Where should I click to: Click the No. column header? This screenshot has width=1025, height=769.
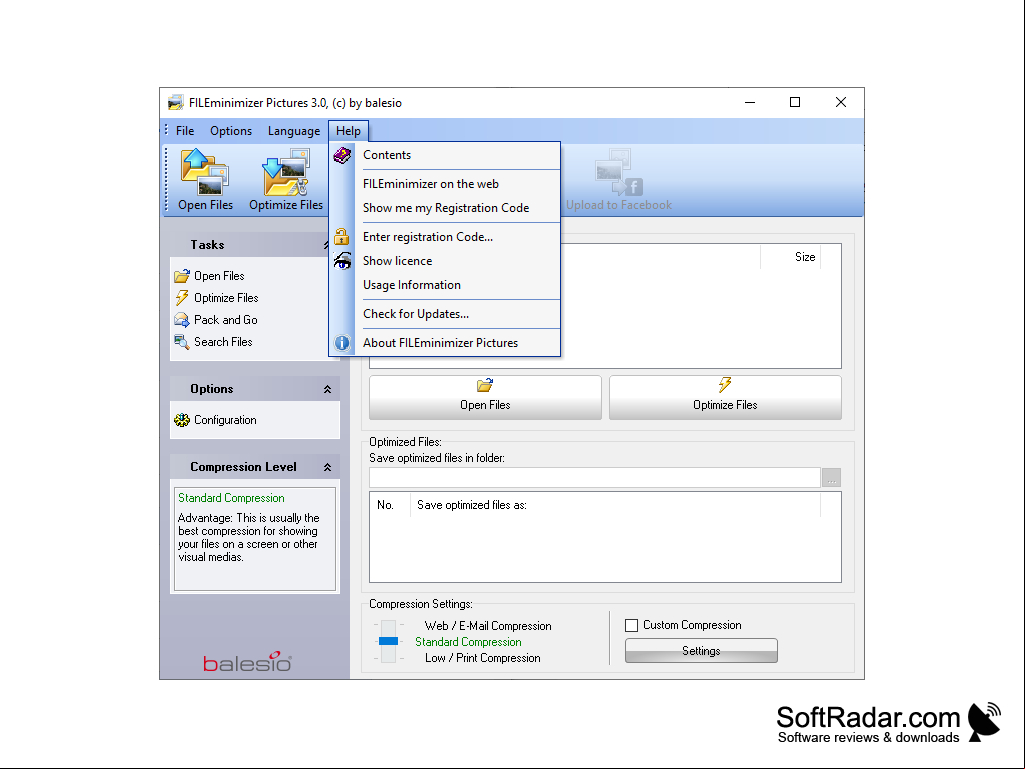pos(390,505)
